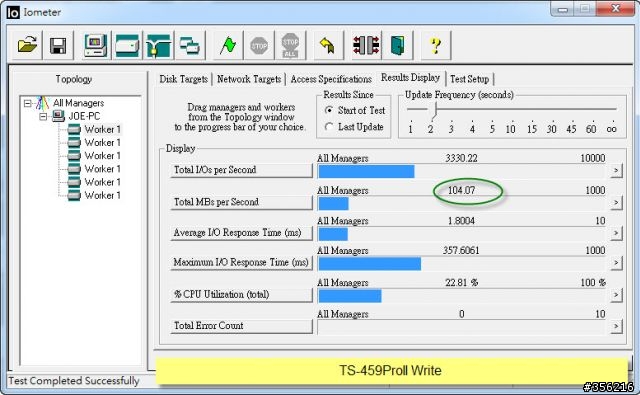Click the Total I/Os per Second progress bar
This screenshot has height=395, width=640.
point(461,171)
